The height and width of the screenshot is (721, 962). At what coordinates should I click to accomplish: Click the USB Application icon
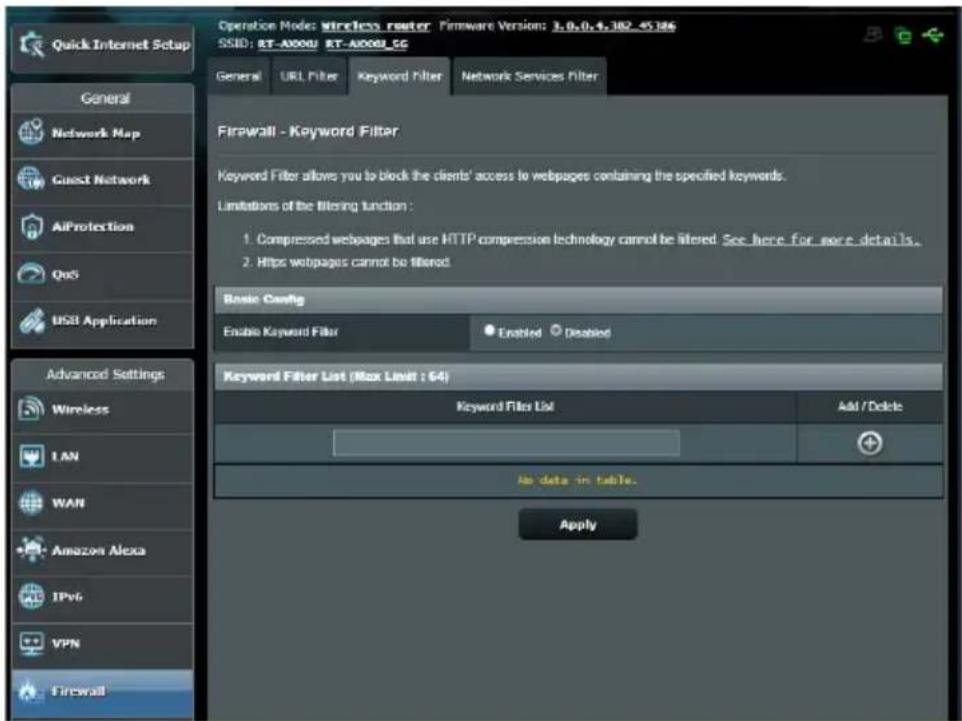tap(31, 320)
